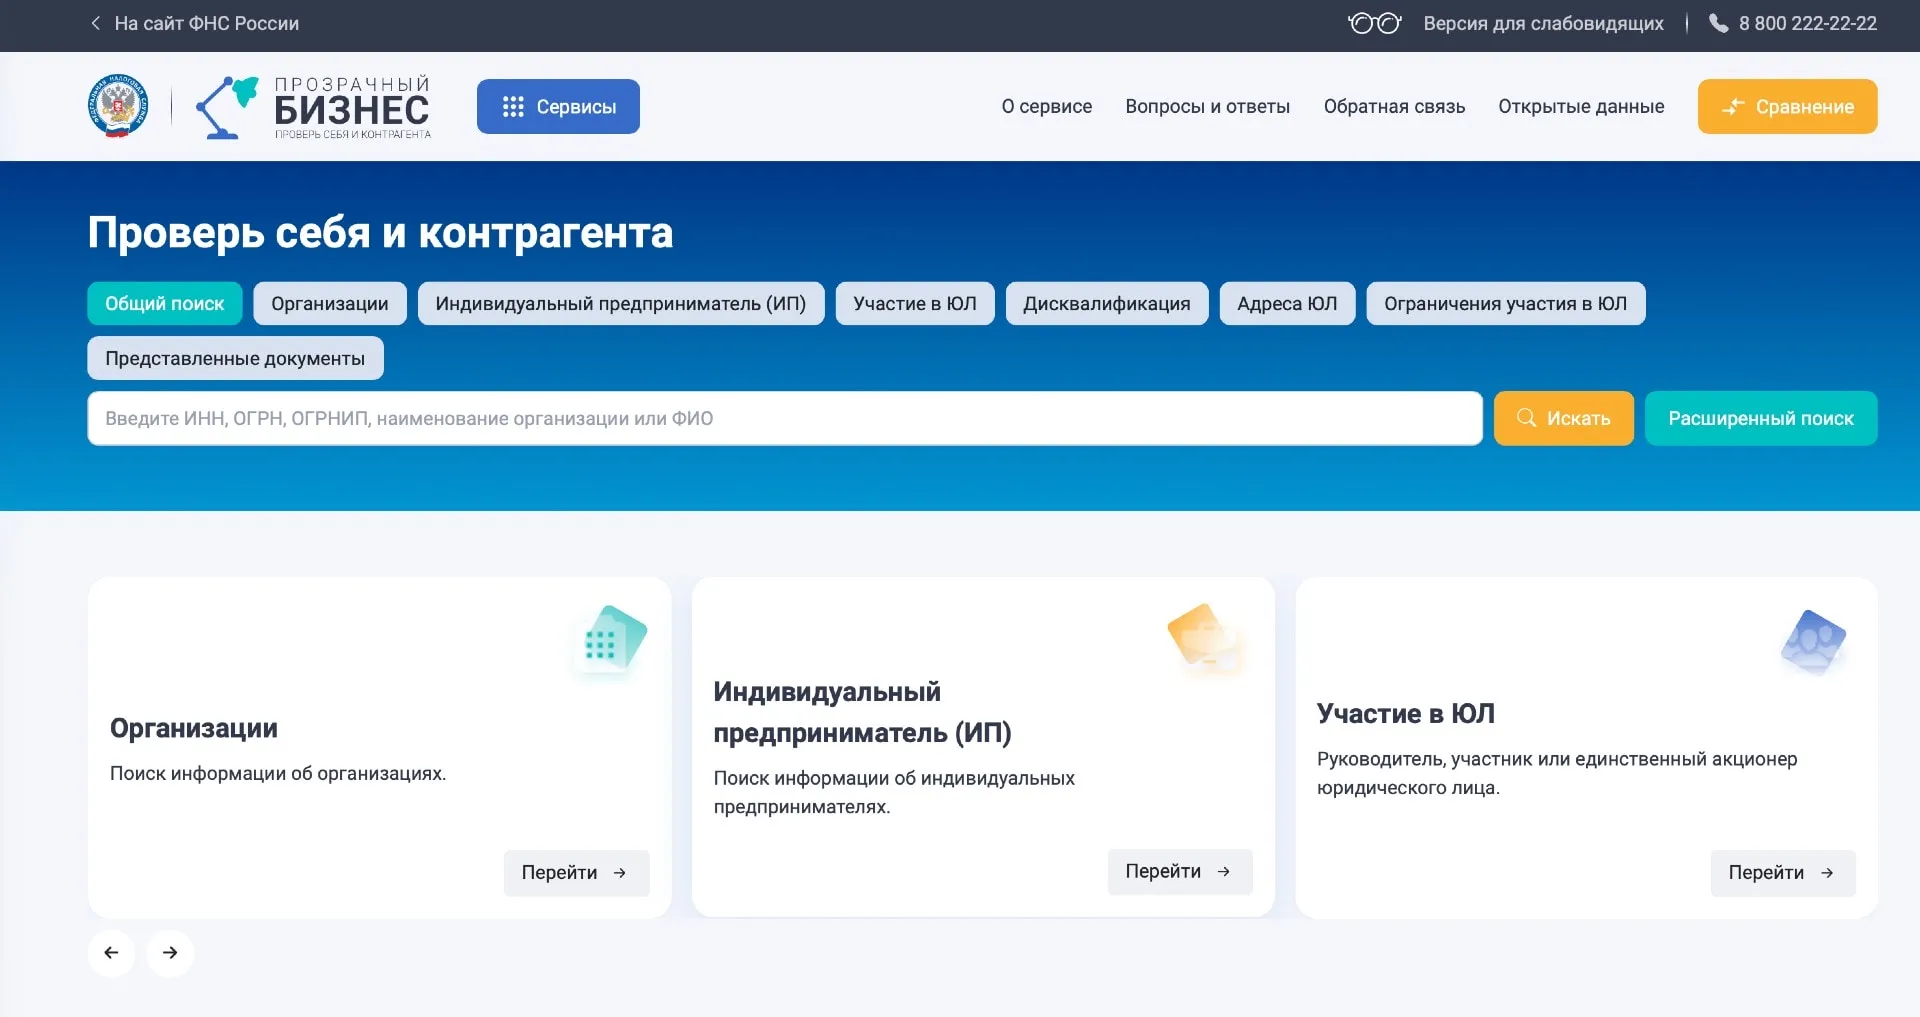Open the Сервисы grid menu
The width and height of the screenshot is (1920, 1017).
coord(558,107)
